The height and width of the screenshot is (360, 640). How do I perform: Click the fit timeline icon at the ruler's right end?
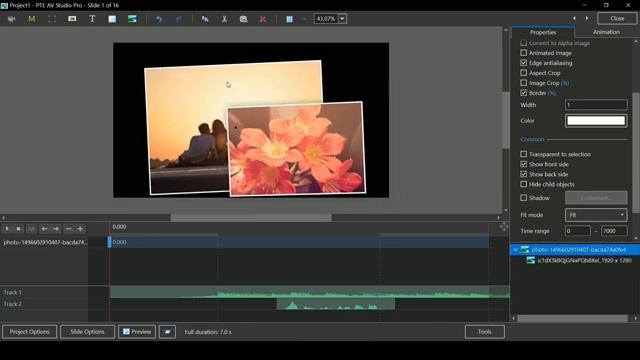(504, 227)
